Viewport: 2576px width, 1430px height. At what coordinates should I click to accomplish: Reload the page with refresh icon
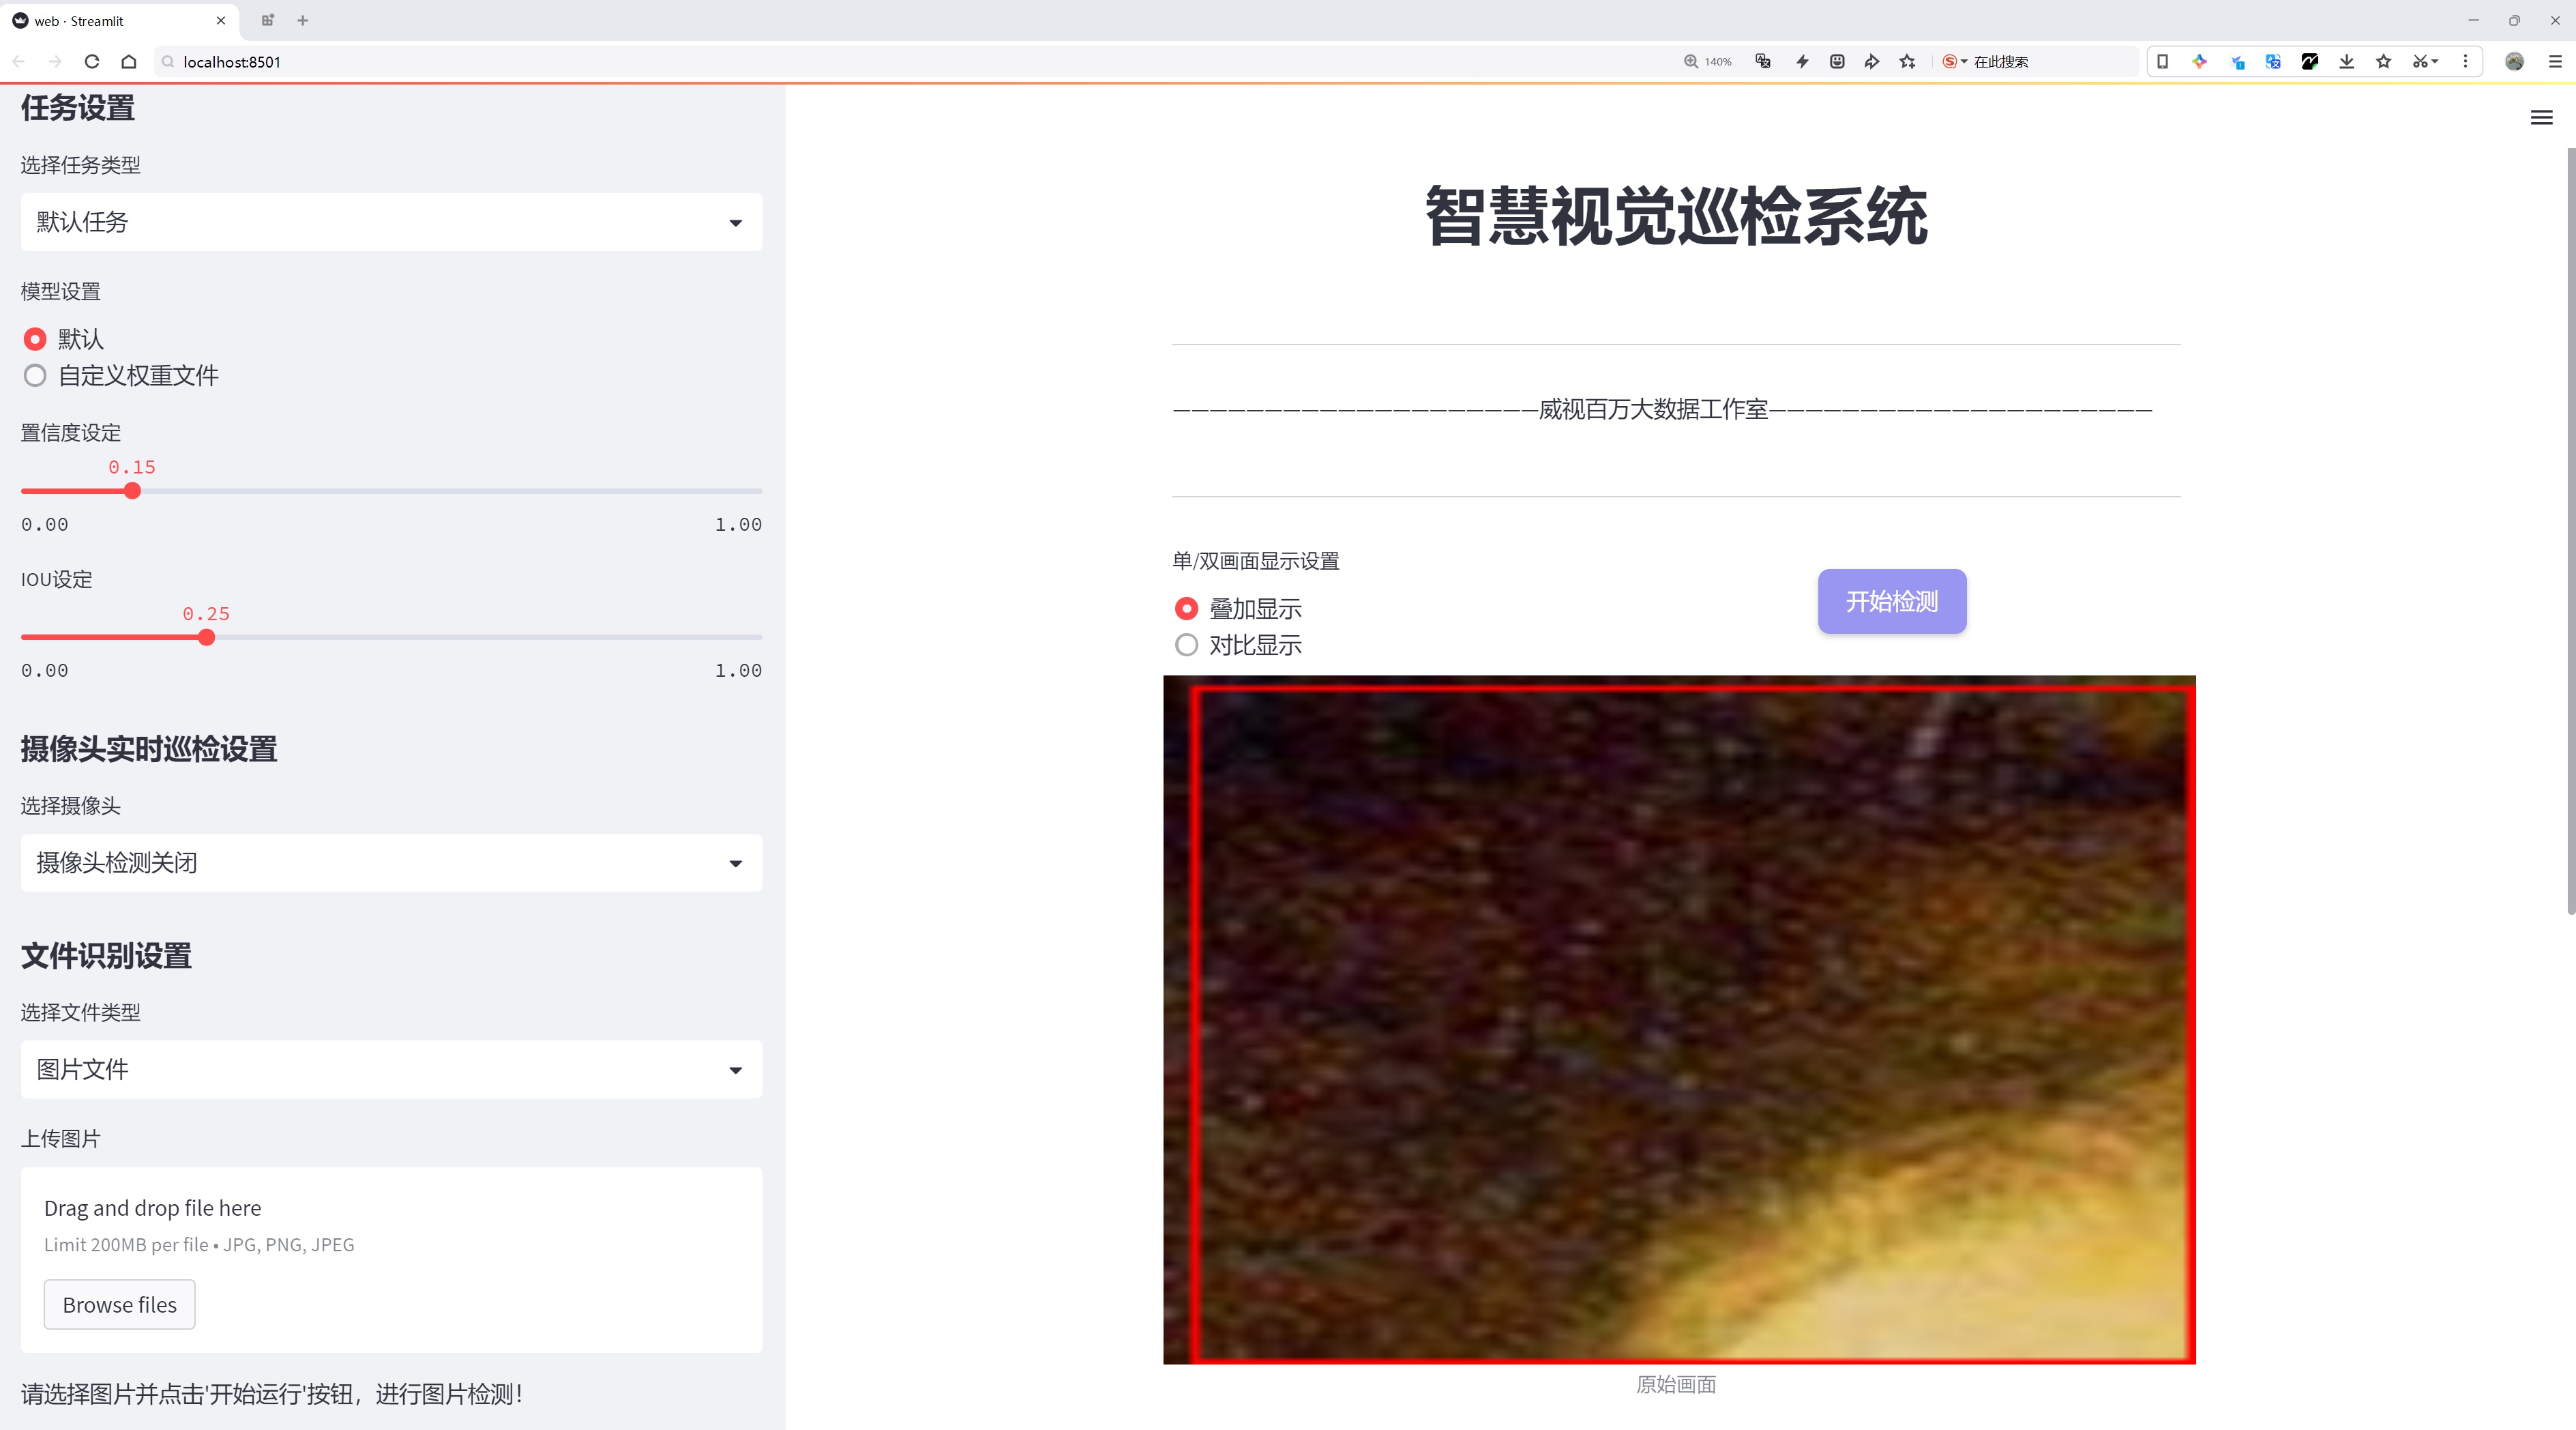click(92, 61)
